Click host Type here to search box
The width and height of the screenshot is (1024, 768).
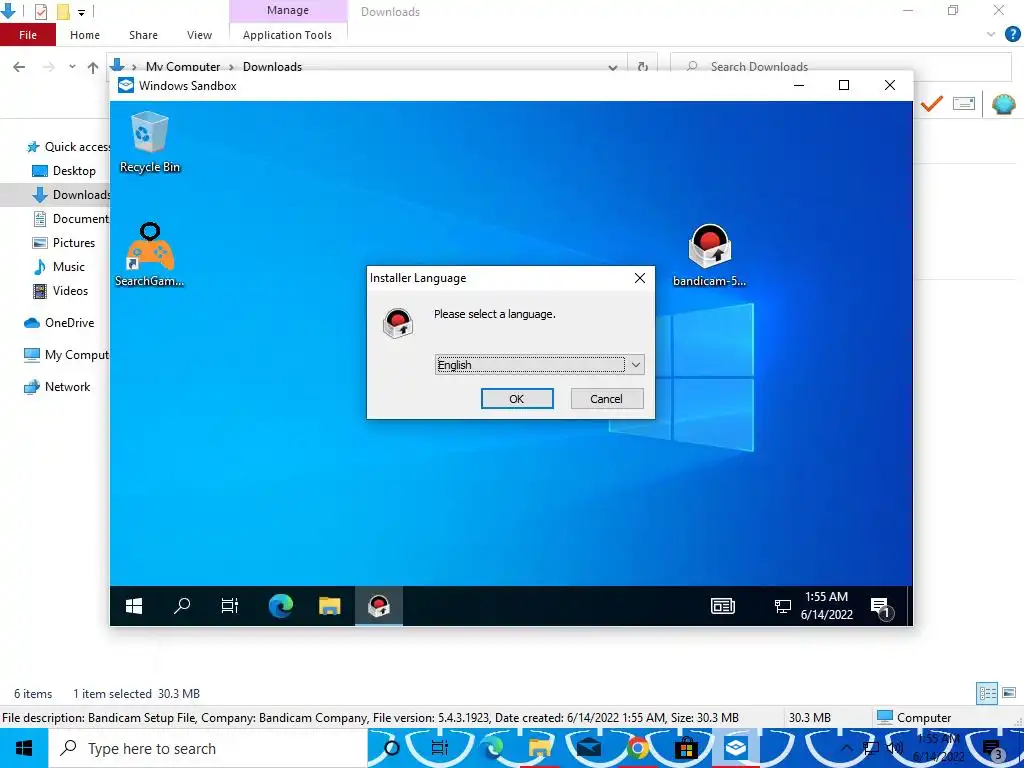point(208,748)
